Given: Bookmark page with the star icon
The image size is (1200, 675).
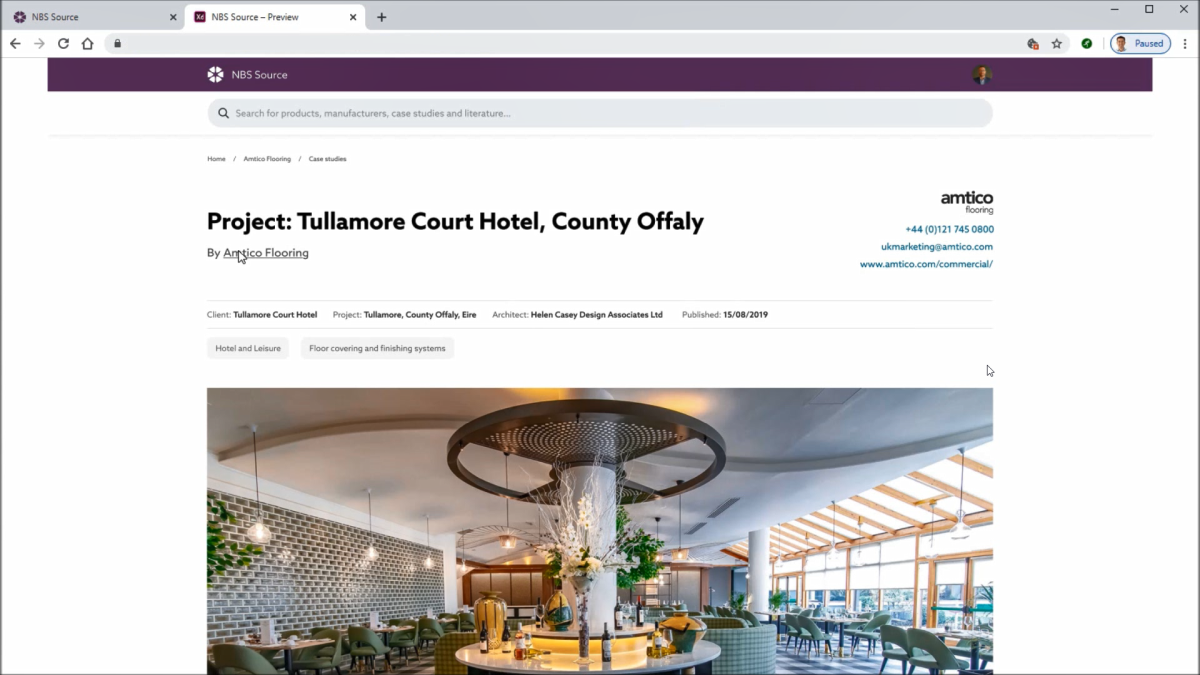Looking at the screenshot, I should point(1057,44).
